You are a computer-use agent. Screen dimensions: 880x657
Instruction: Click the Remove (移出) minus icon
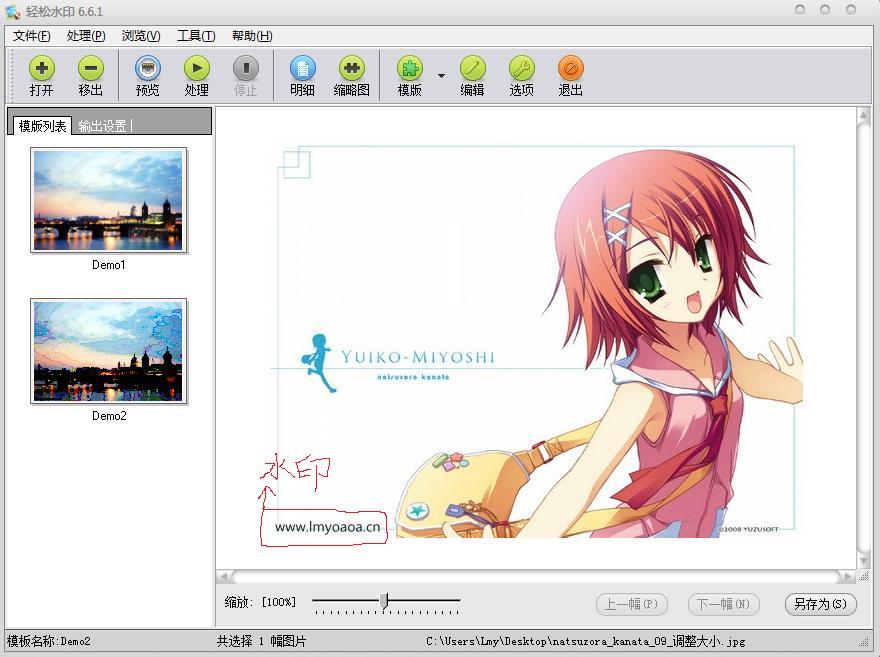pos(90,68)
